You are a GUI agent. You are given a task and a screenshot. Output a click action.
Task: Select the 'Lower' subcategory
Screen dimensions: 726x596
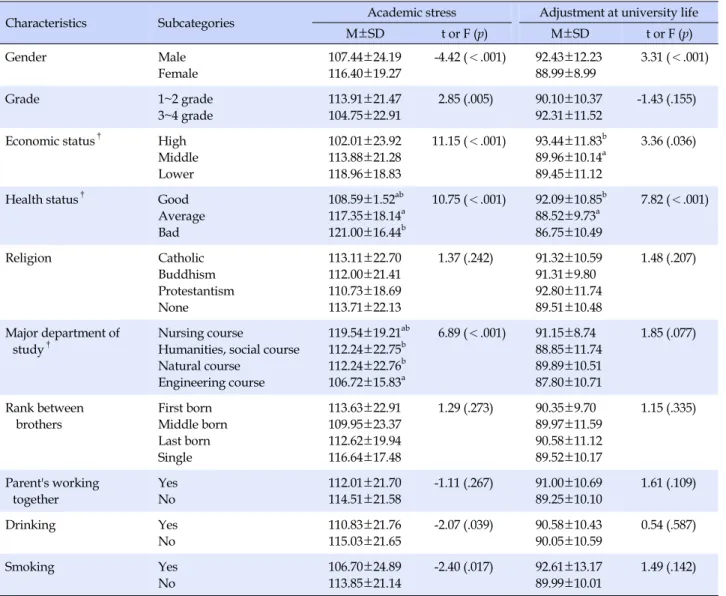pyautogui.click(x=175, y=174)
